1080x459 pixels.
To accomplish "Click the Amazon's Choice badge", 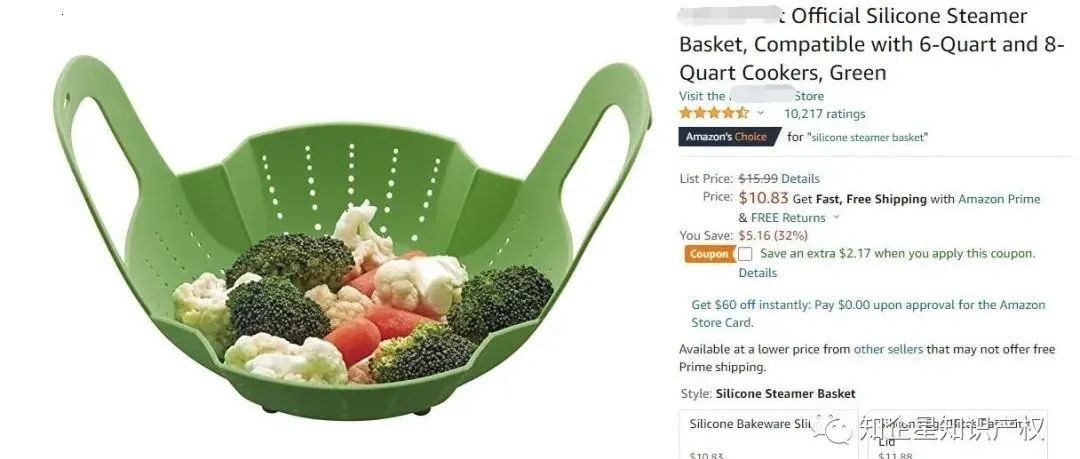I will pyautogui.click(x=729, y=136).
